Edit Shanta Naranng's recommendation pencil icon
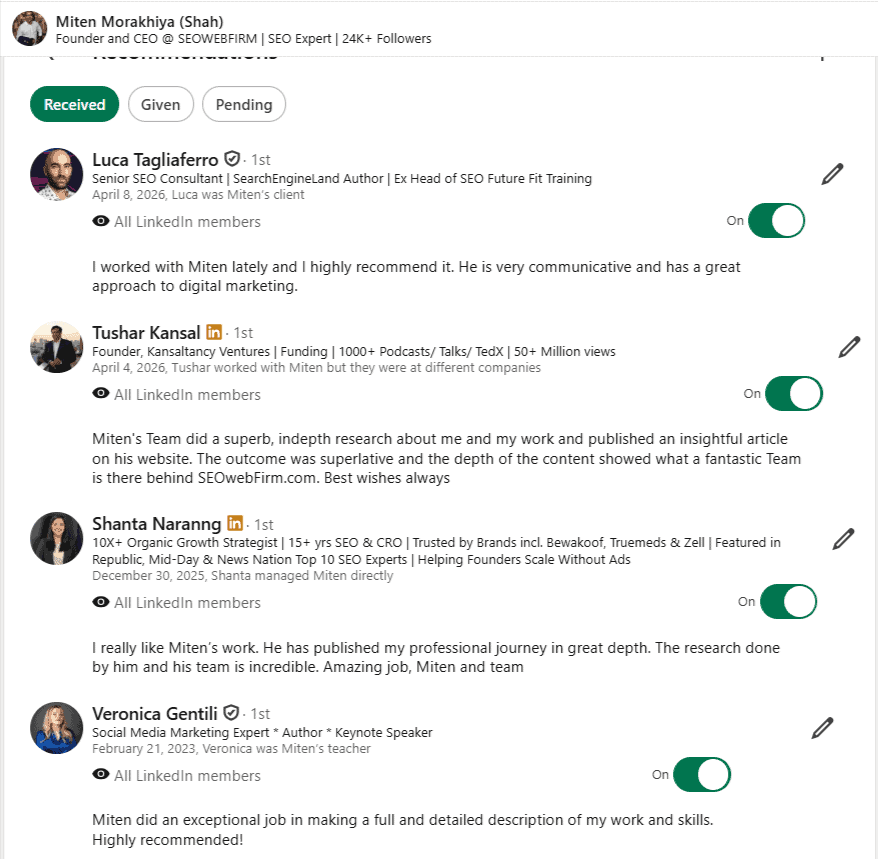Screen dimensions: 878x859 (x=843, y=539)
